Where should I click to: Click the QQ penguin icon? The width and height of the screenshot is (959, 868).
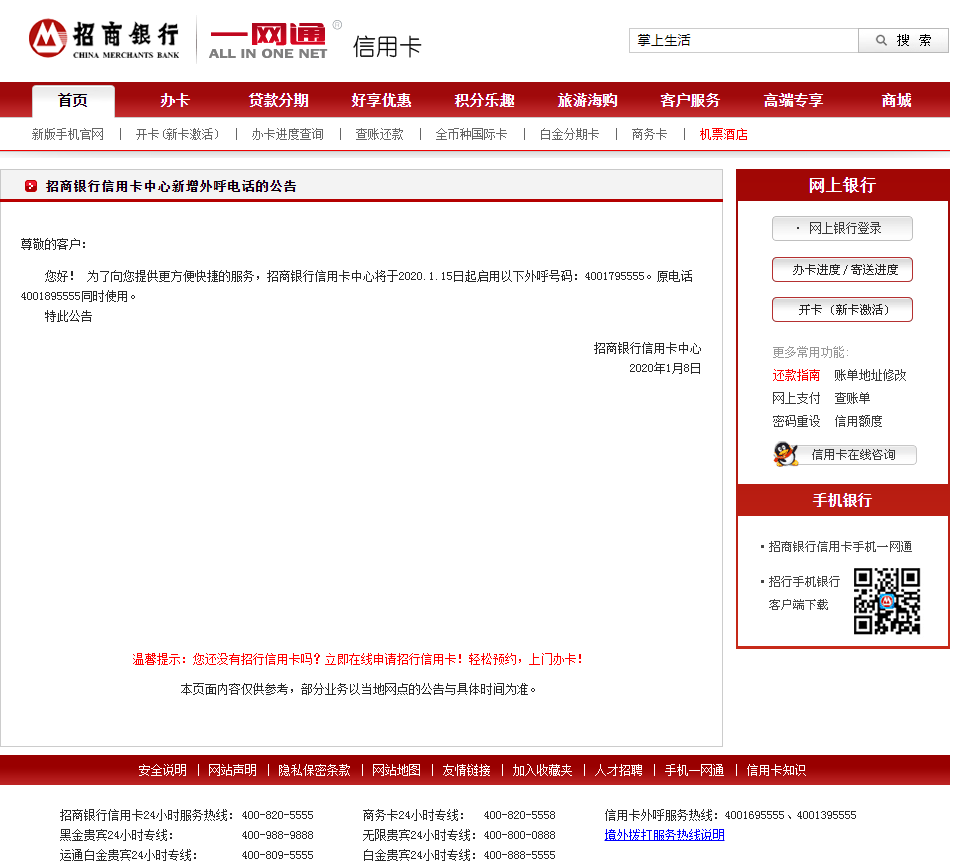coord(785,454)
